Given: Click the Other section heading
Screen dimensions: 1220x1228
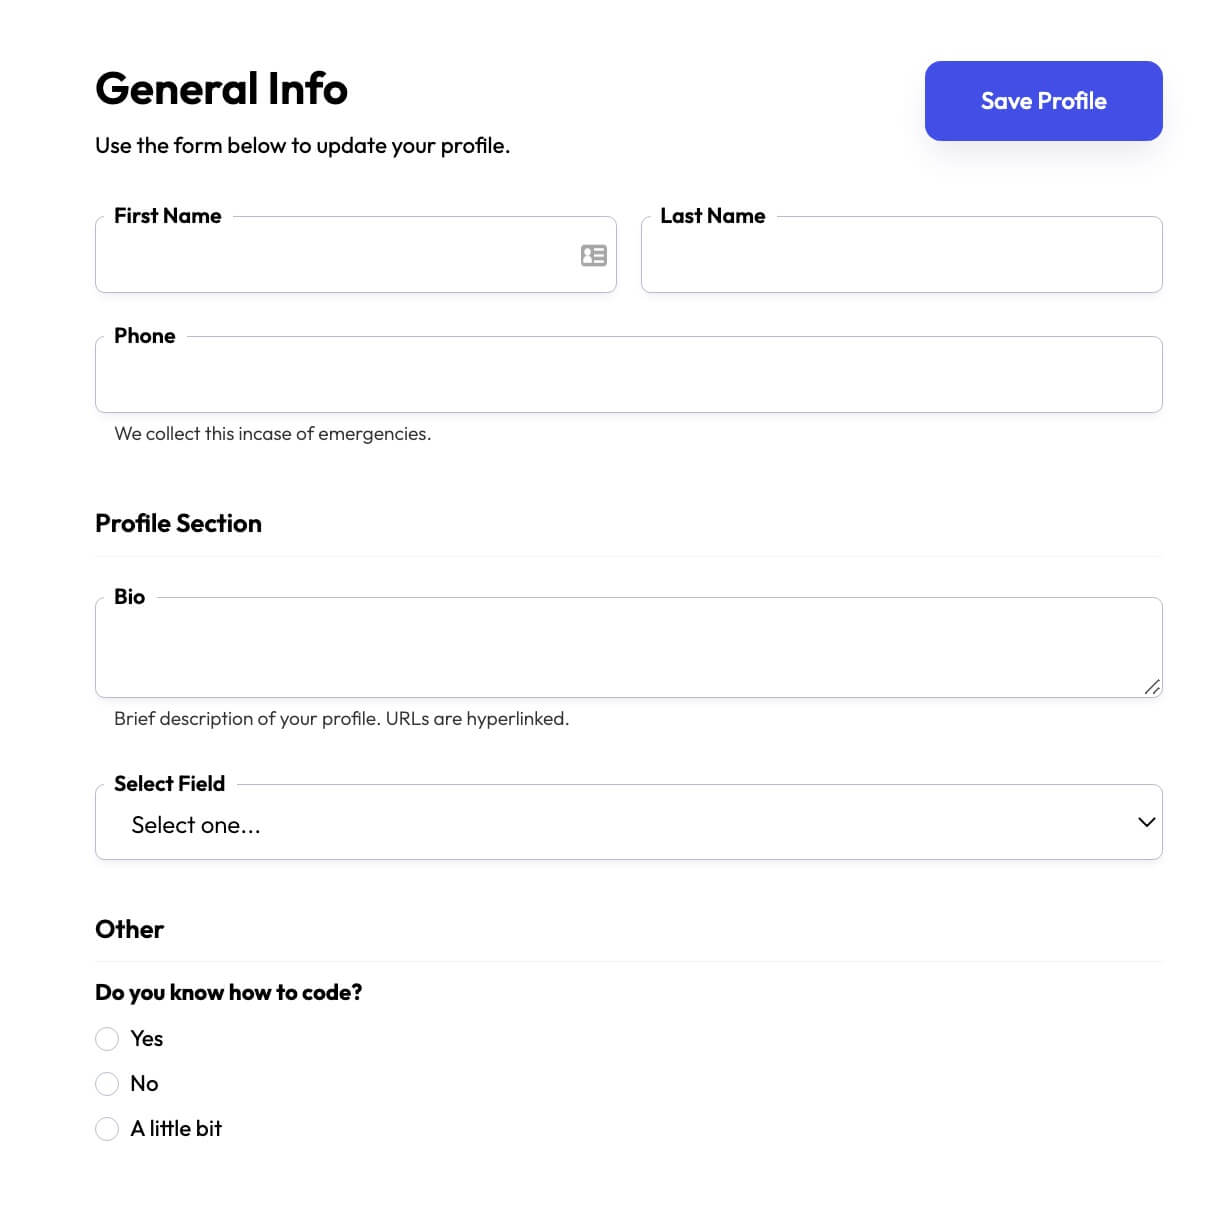Looking at the screenshot, I should point(129,929).
